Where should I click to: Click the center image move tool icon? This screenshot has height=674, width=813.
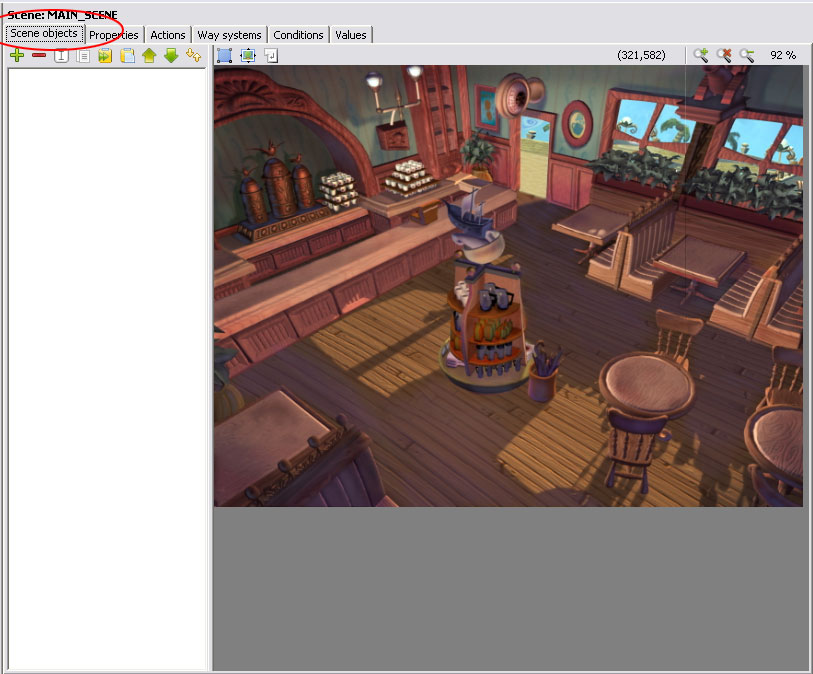click(x=248, y=55)
